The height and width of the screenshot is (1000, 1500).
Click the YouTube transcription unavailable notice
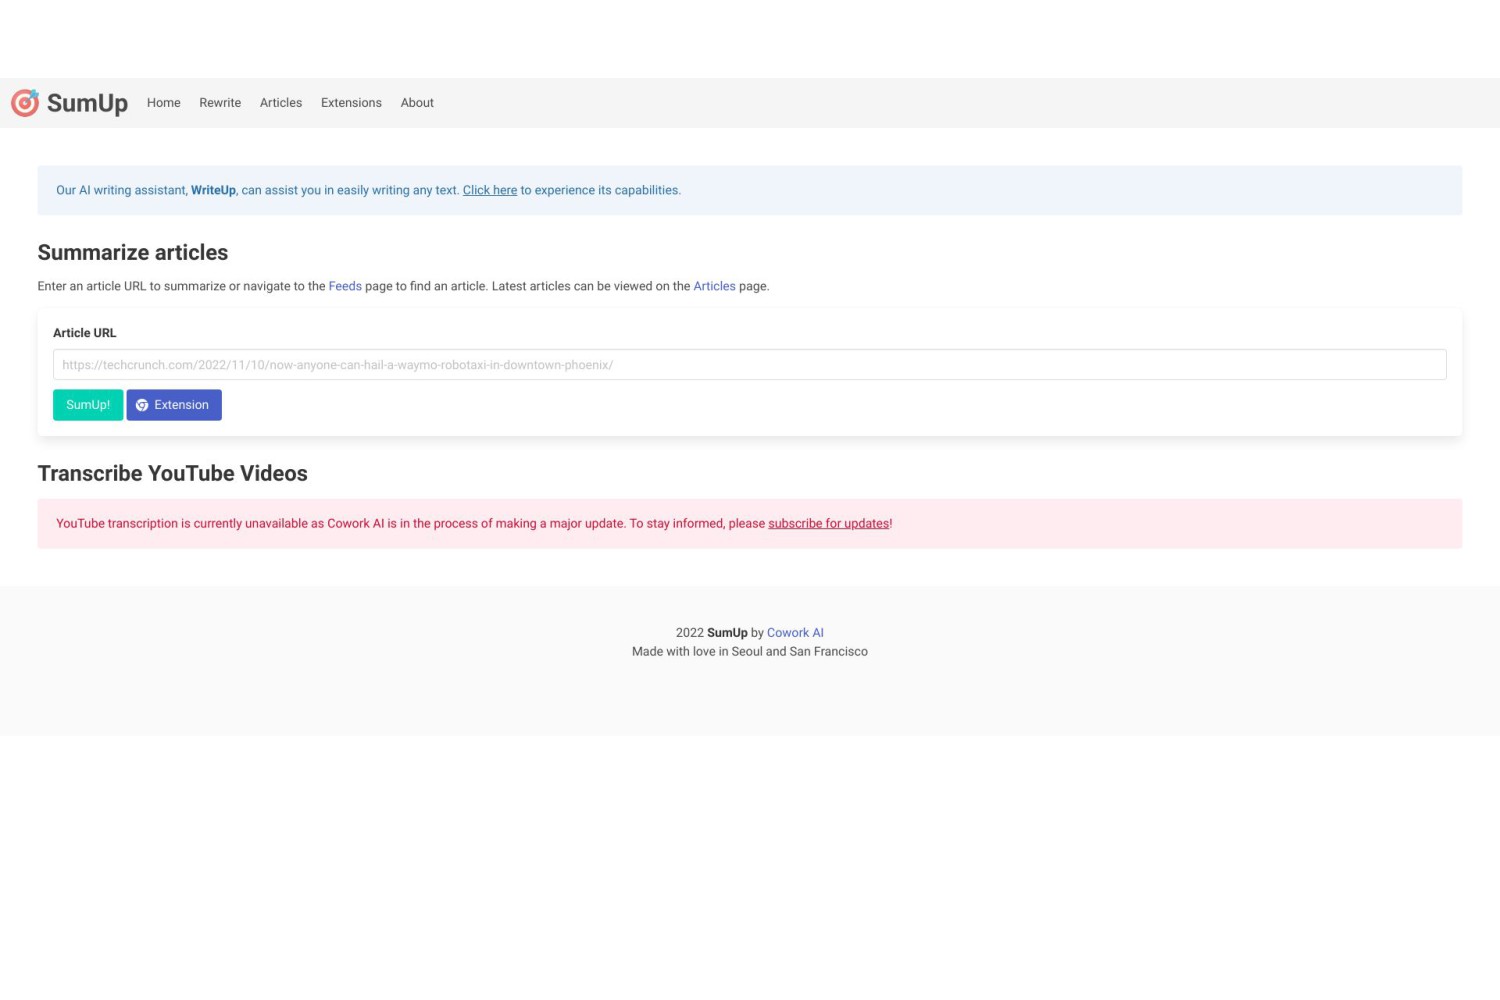tap(750, 523)
